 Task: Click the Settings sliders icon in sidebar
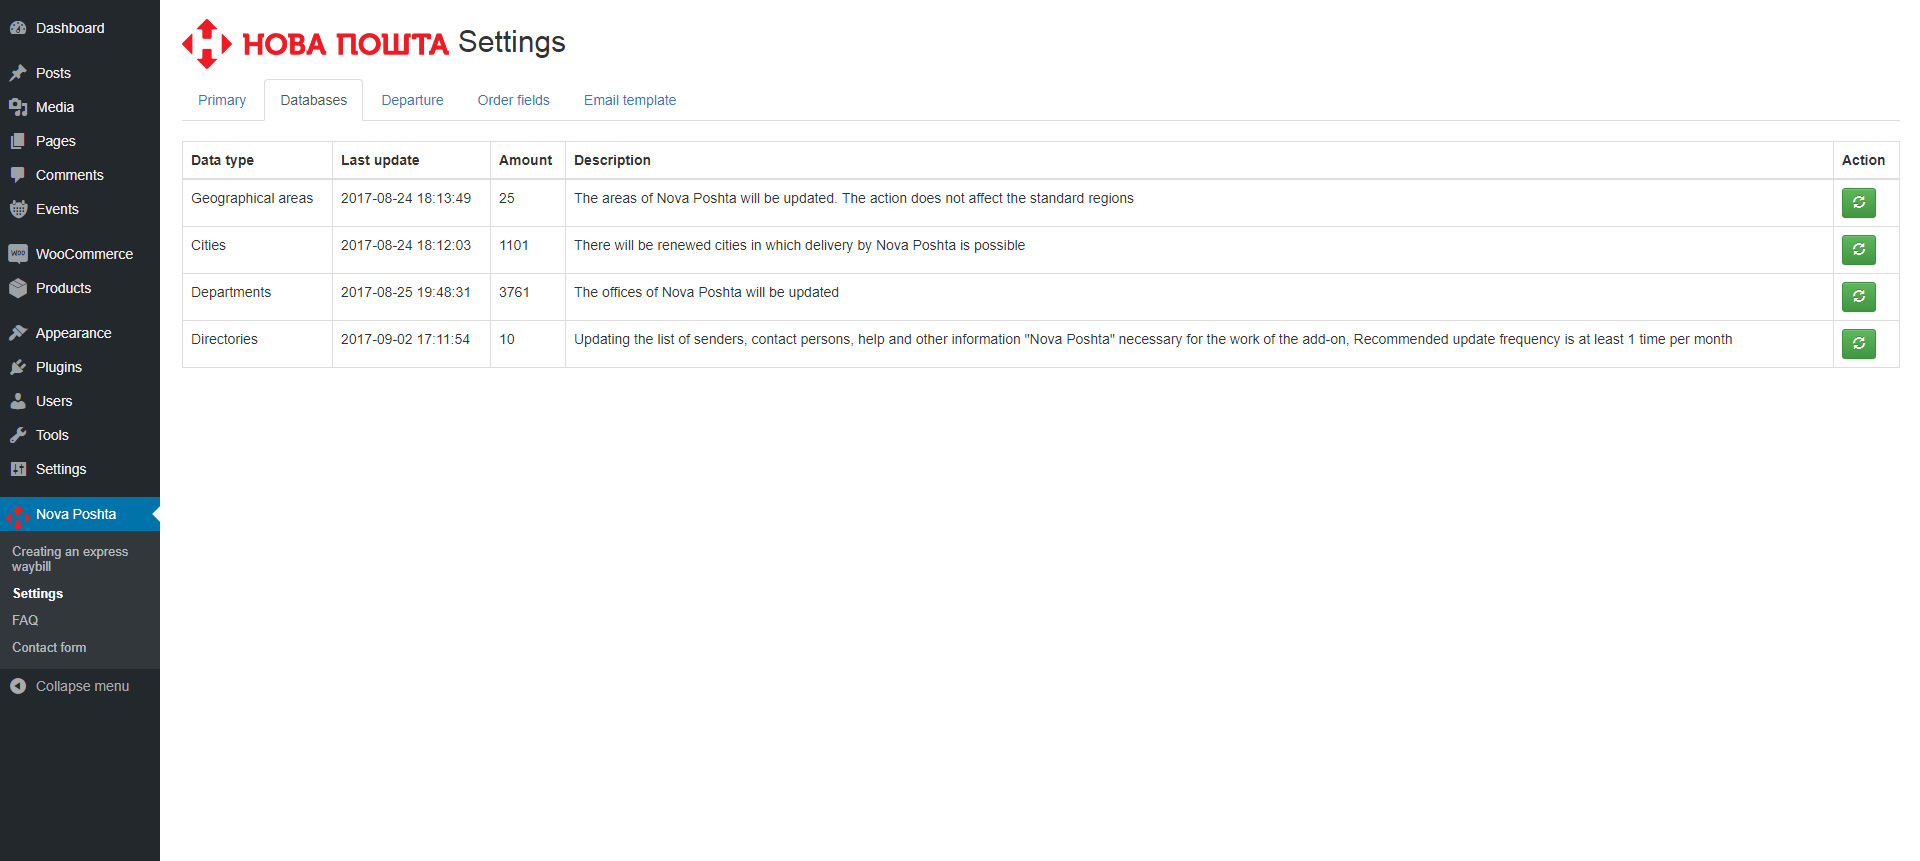click(x=18, y=469)
